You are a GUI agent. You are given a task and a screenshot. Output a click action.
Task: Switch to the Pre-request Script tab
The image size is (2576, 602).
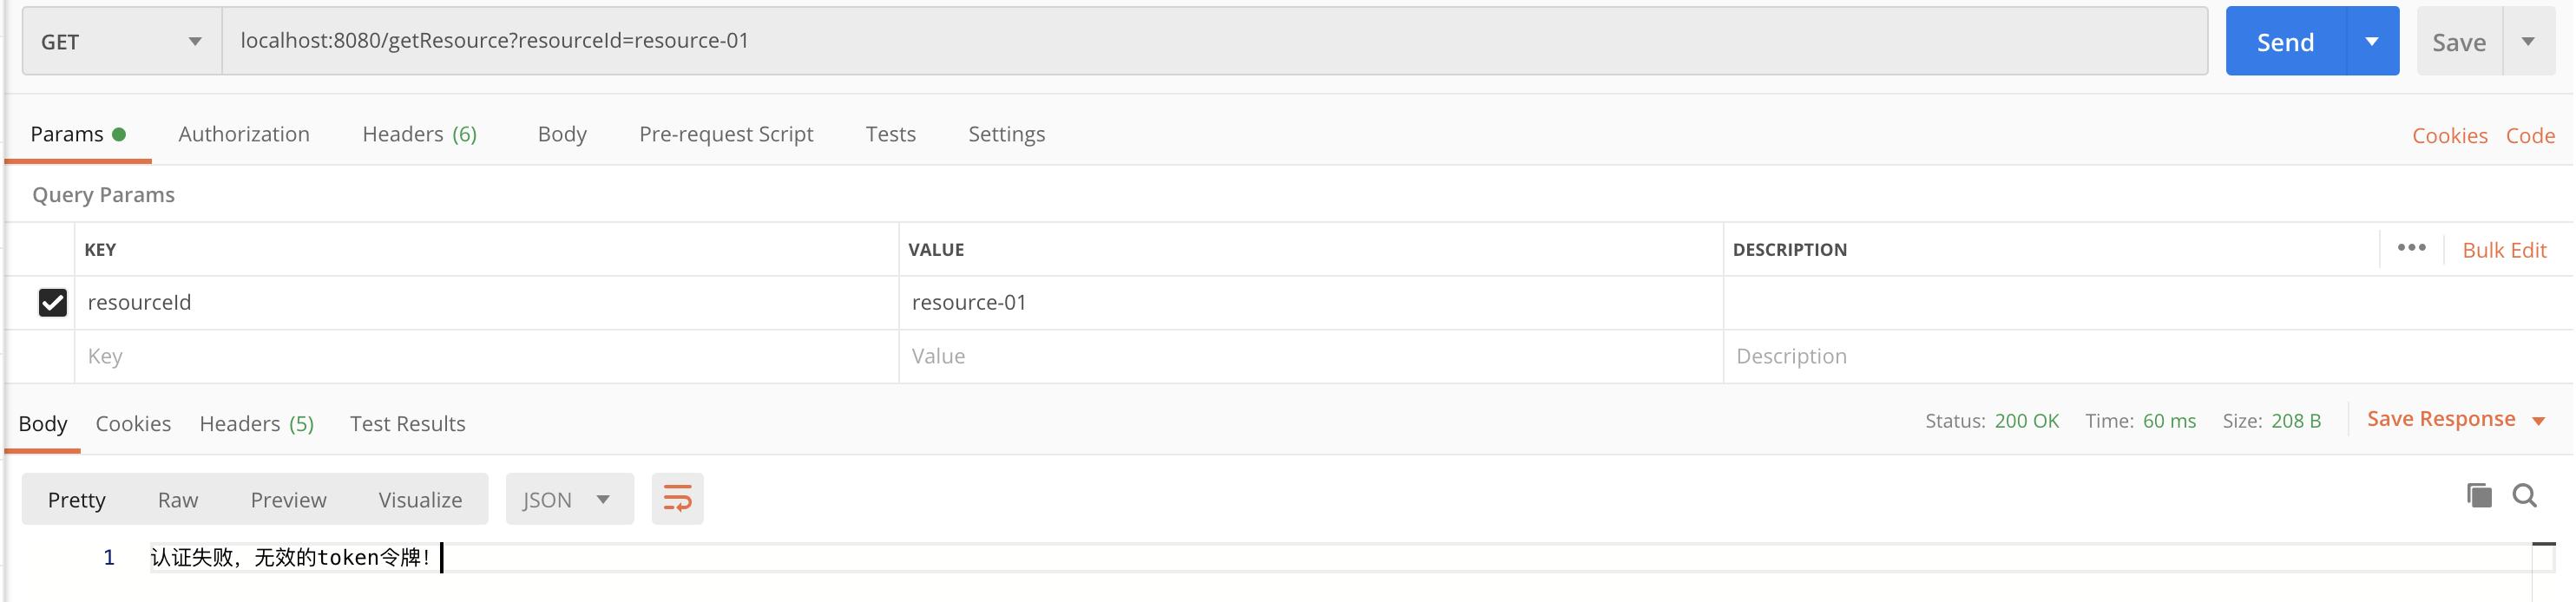click(x=726, y=134)
